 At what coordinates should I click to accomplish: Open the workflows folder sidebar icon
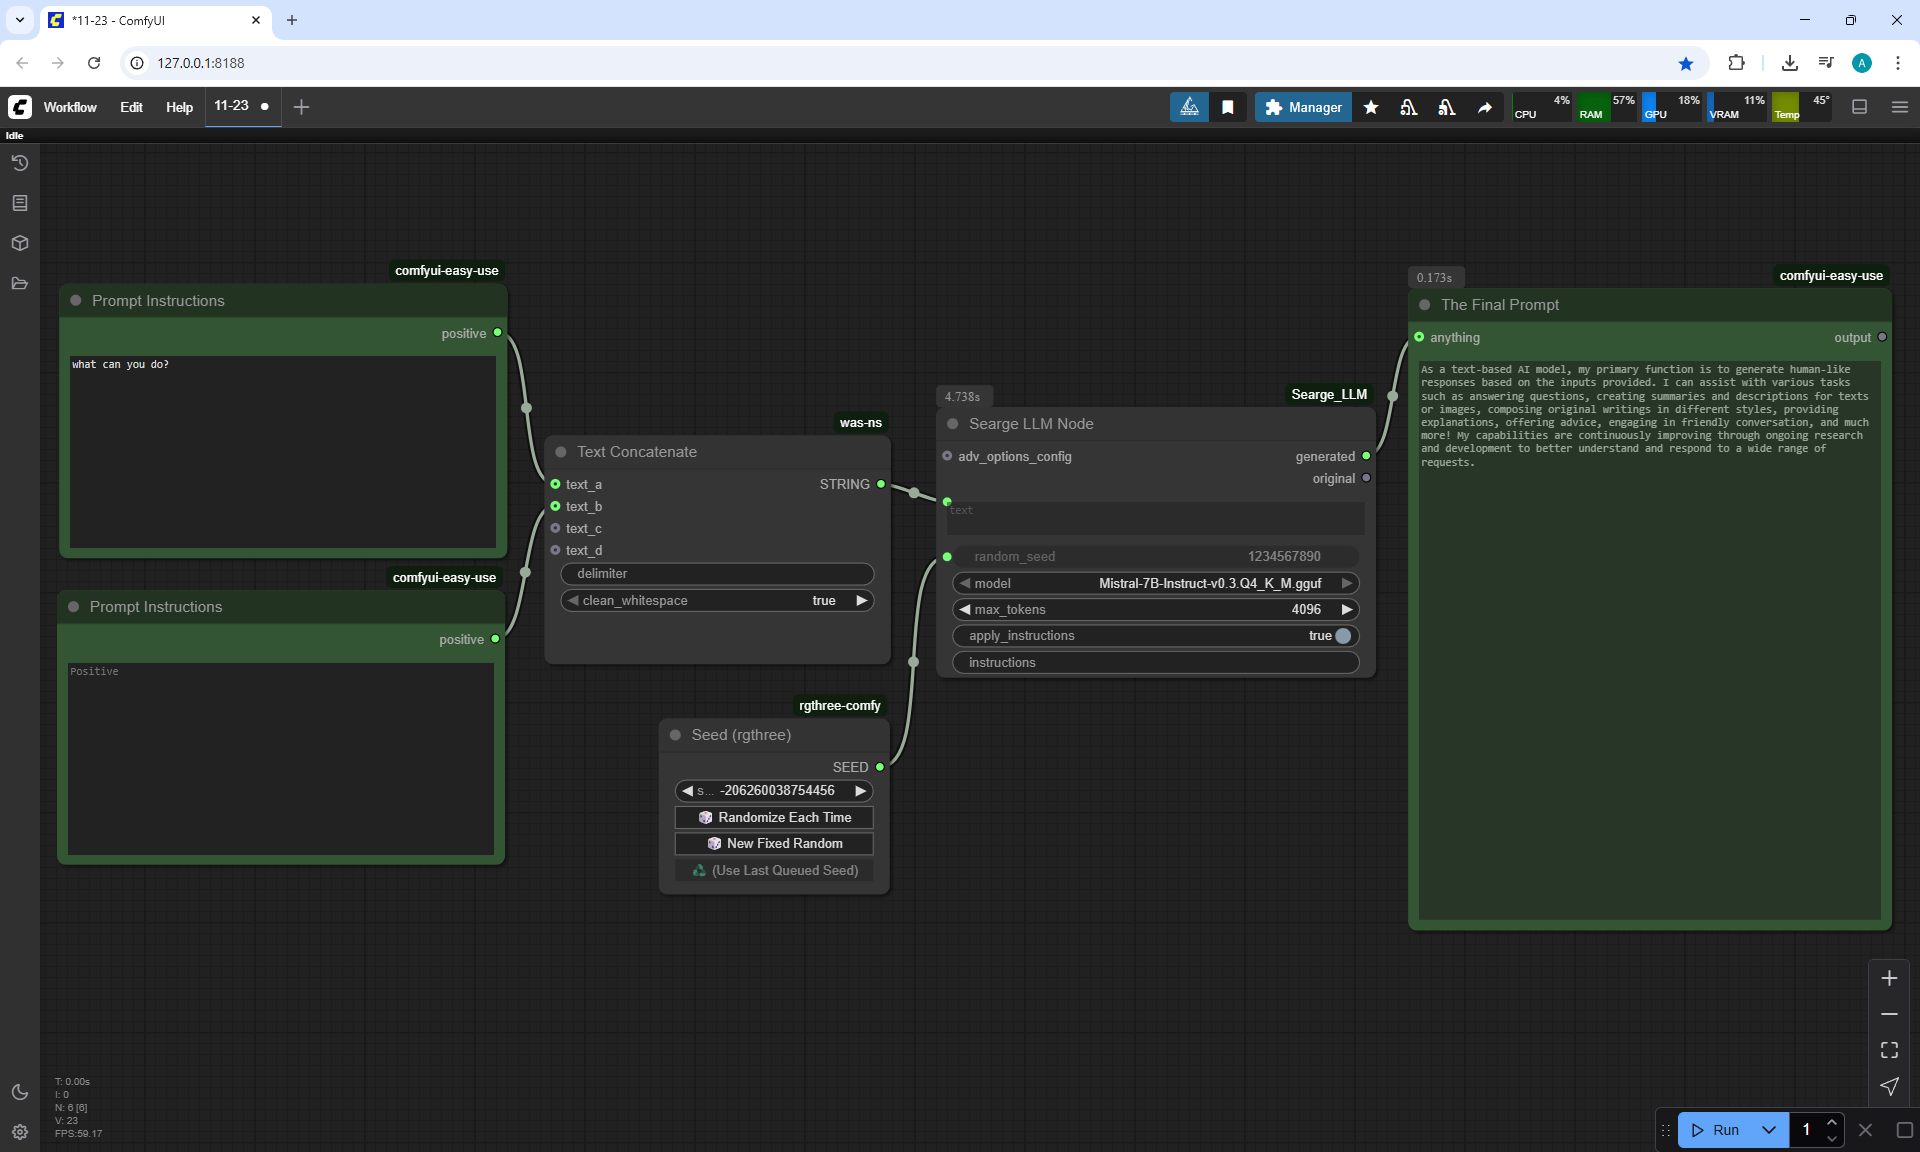click(19, 283)
